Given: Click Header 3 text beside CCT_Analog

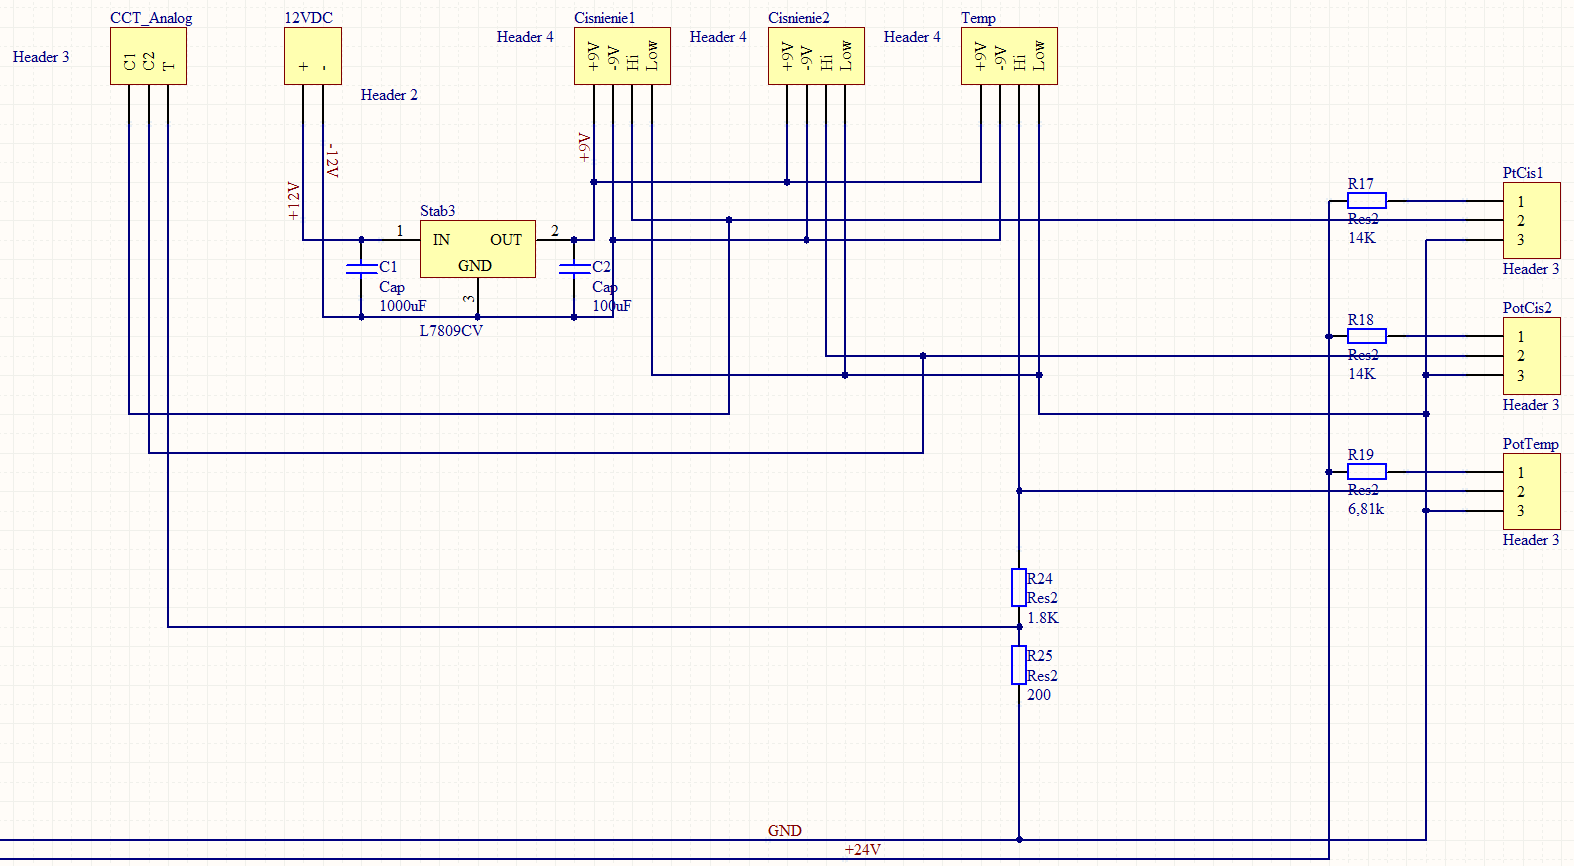Looking at the screenshot, I should point(41,57).
